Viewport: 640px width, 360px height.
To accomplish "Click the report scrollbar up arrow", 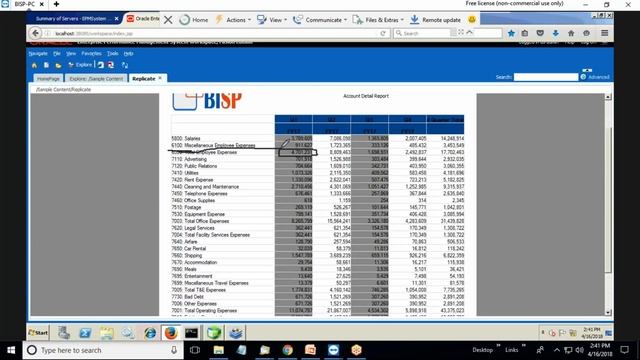I will click(608, 97).
